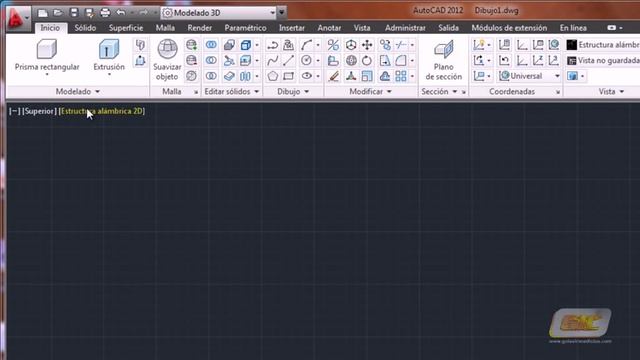Viewport: 640px width, 360px height.
Task: Toggle the ribbon minimize button beside En línea
Action: coord(611,28)
